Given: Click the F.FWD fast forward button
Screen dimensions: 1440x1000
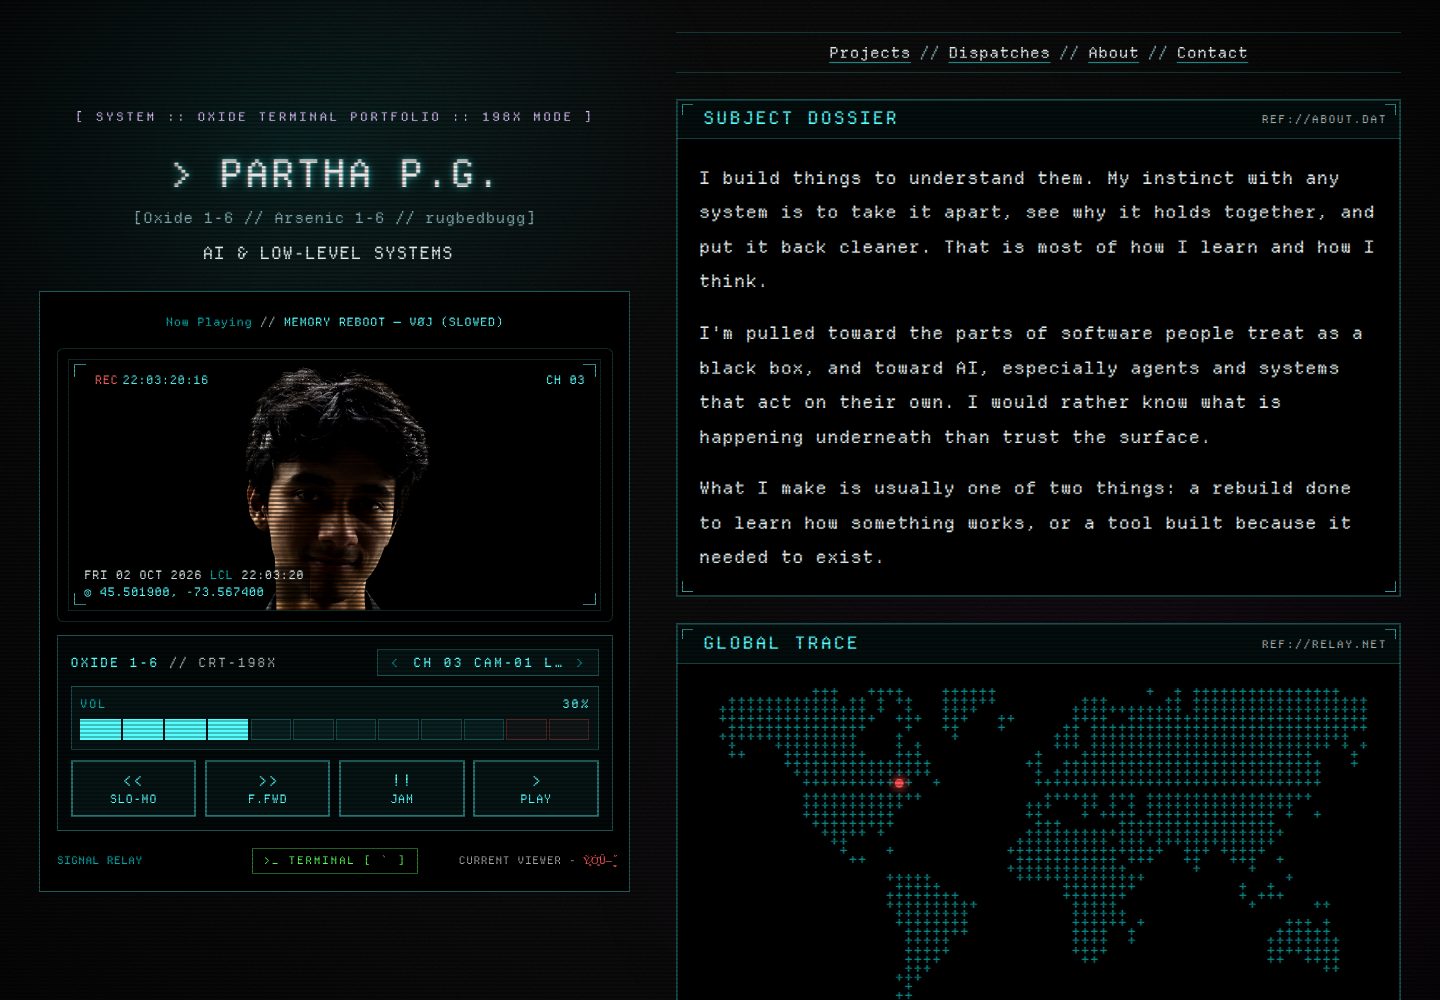Looking at the screenshot, I should (x=267, y=788).
